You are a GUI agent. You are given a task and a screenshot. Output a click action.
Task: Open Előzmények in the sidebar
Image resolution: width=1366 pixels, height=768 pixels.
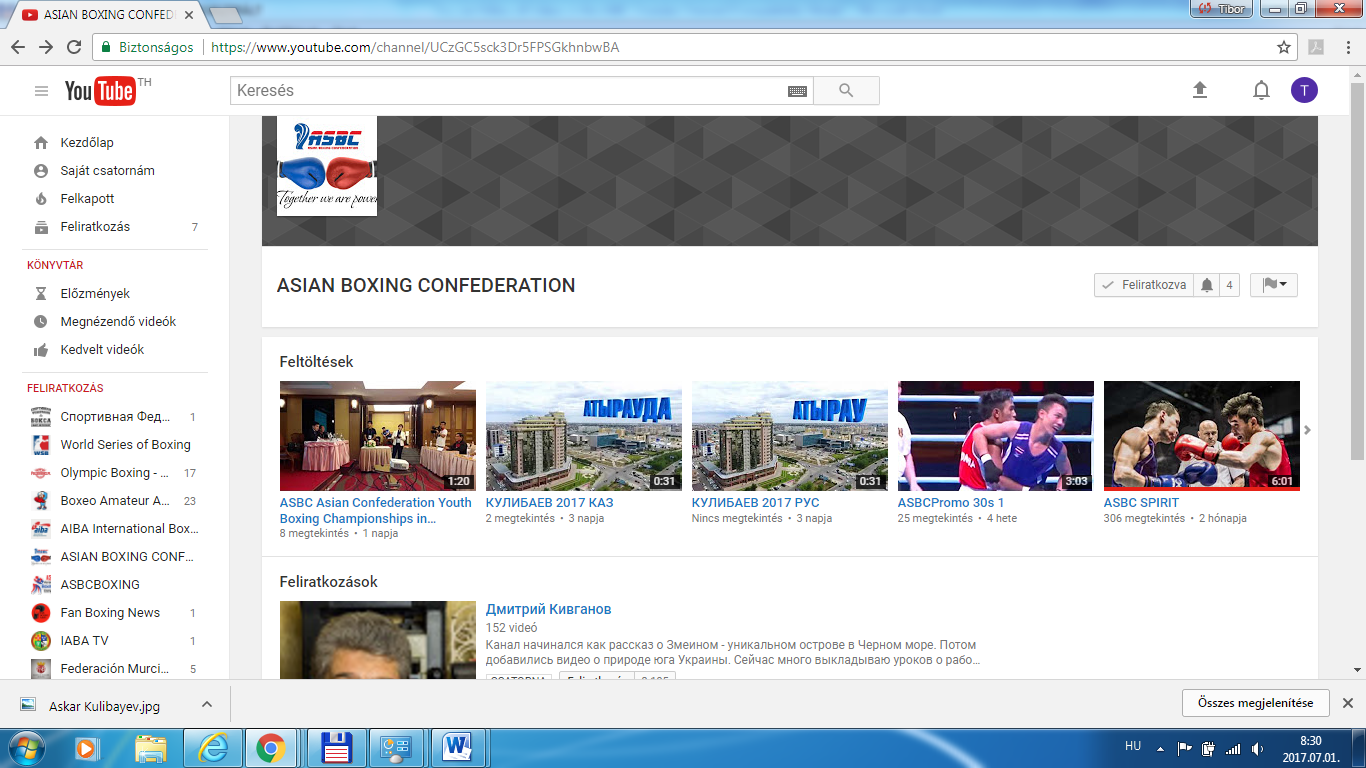click(95, 294)
